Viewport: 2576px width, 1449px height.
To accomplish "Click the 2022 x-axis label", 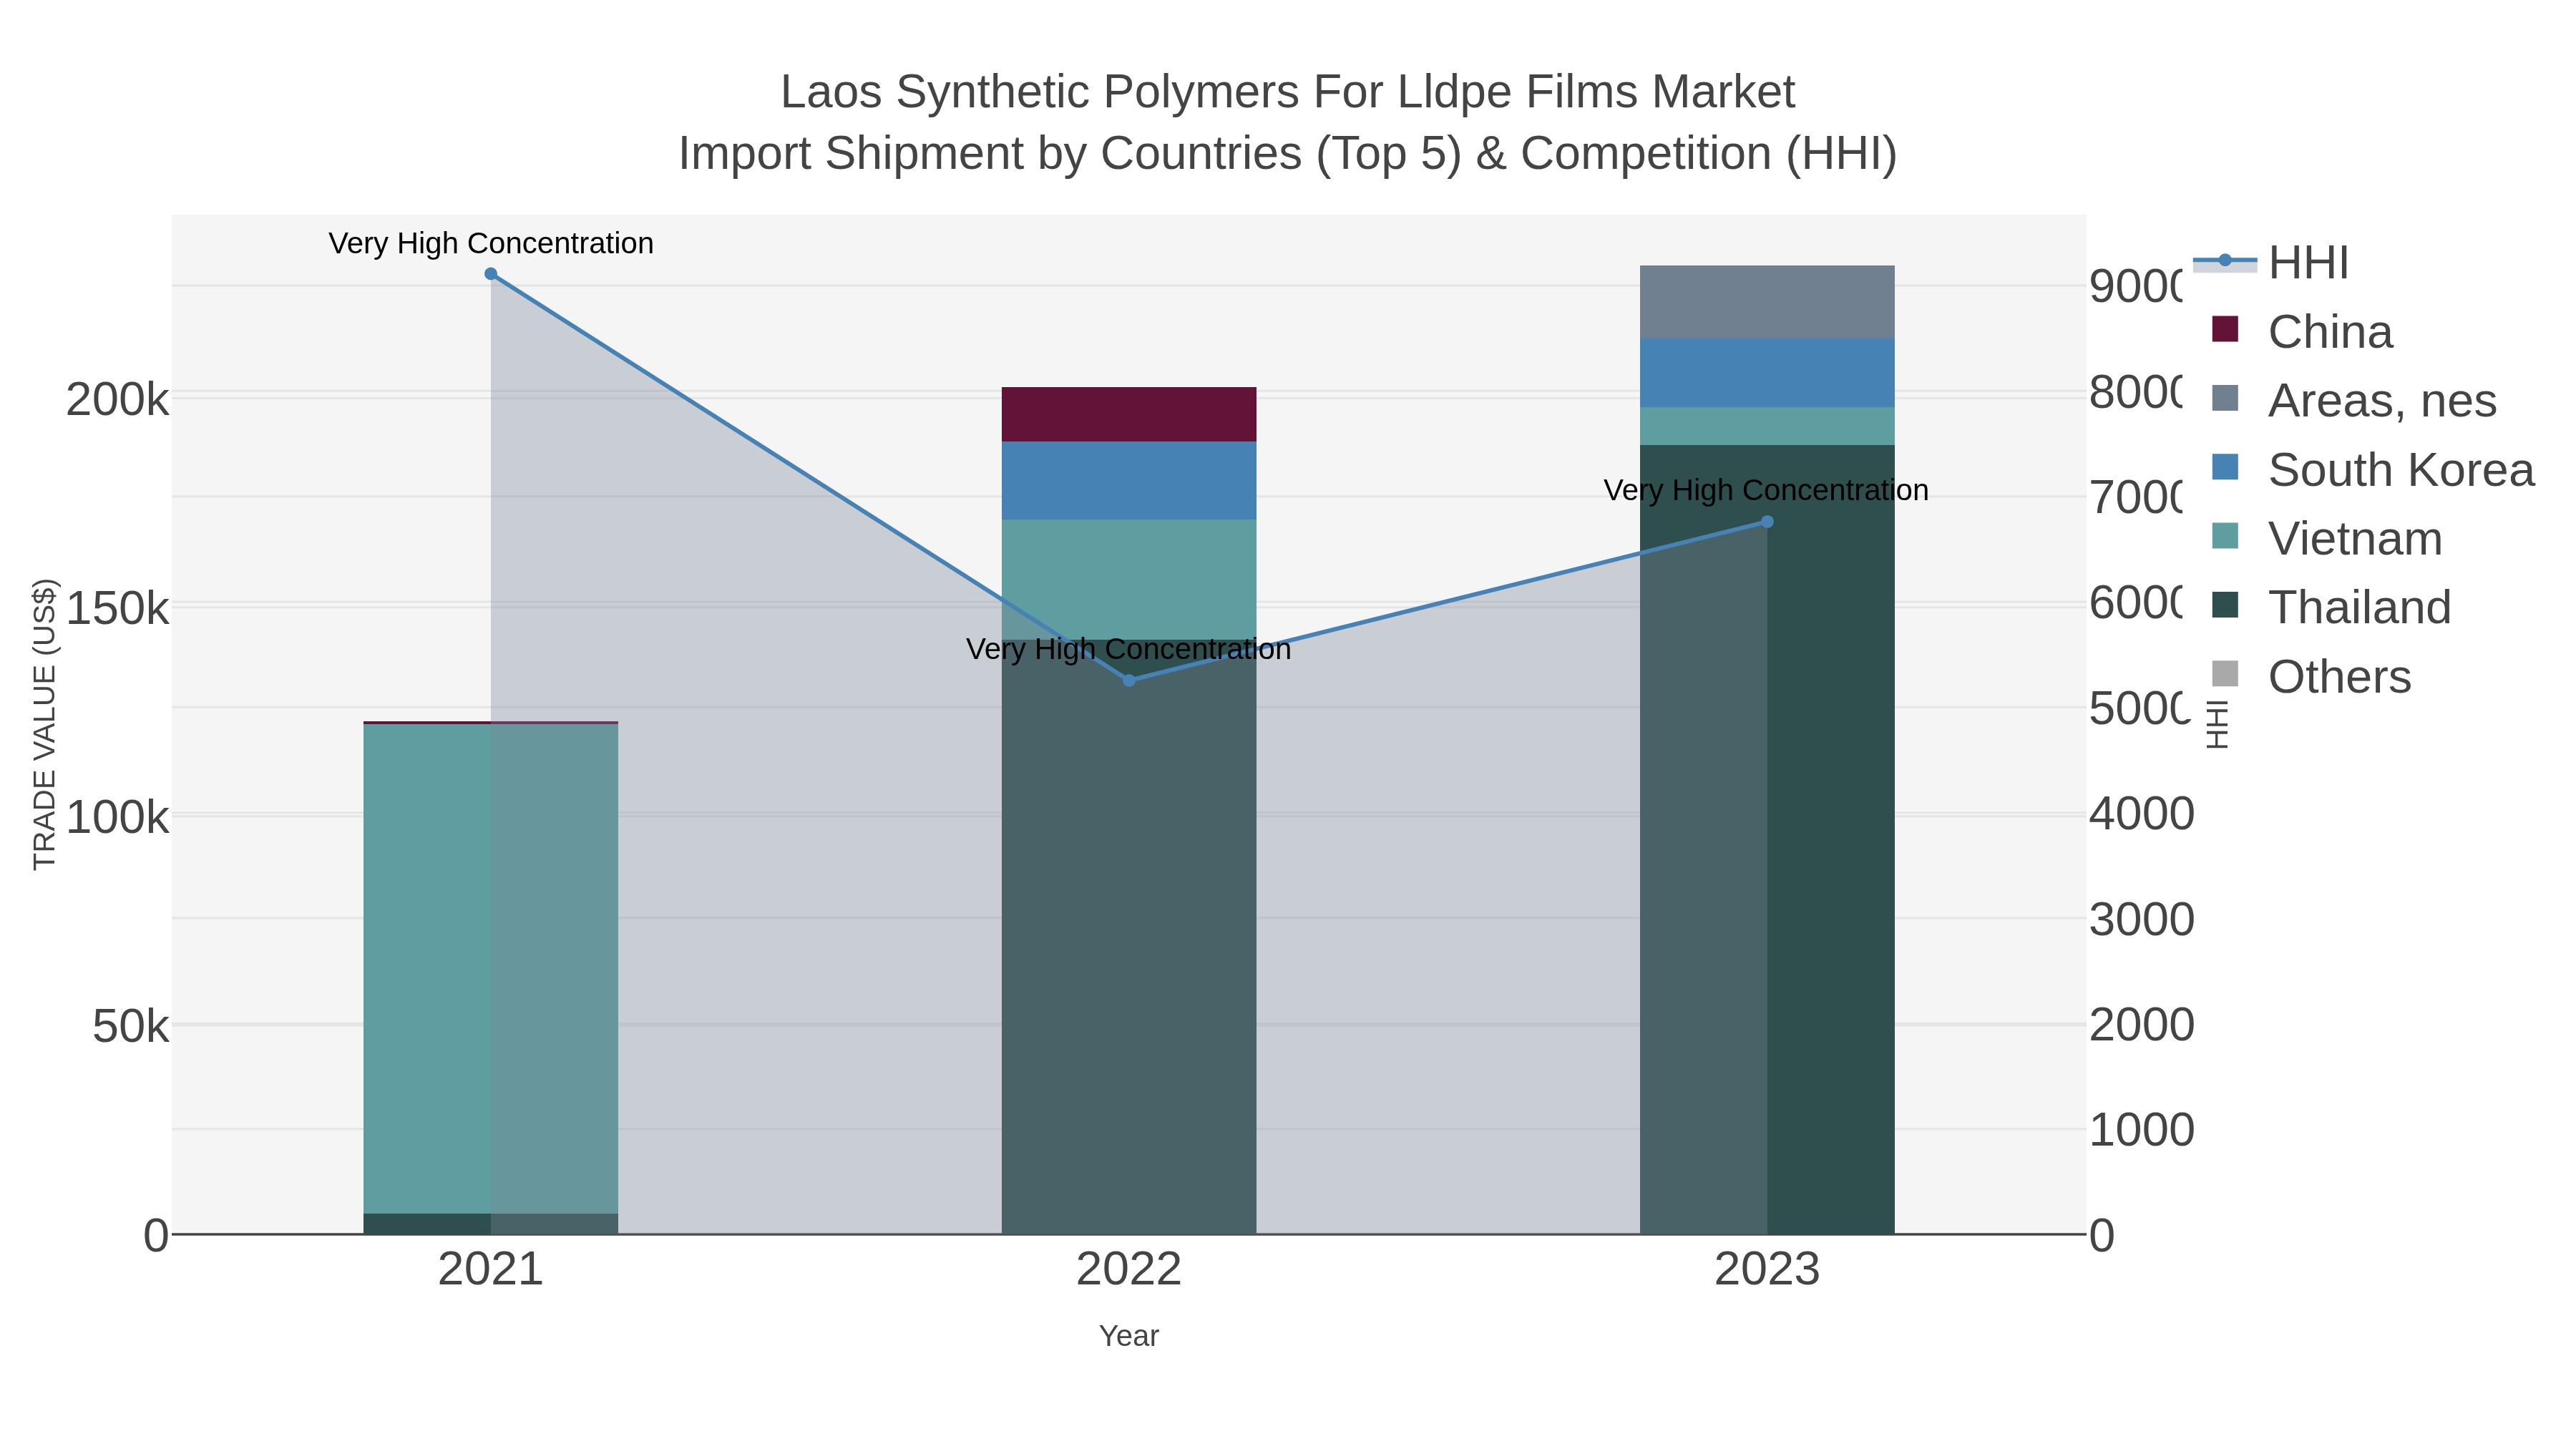I will (1129, 1270).
